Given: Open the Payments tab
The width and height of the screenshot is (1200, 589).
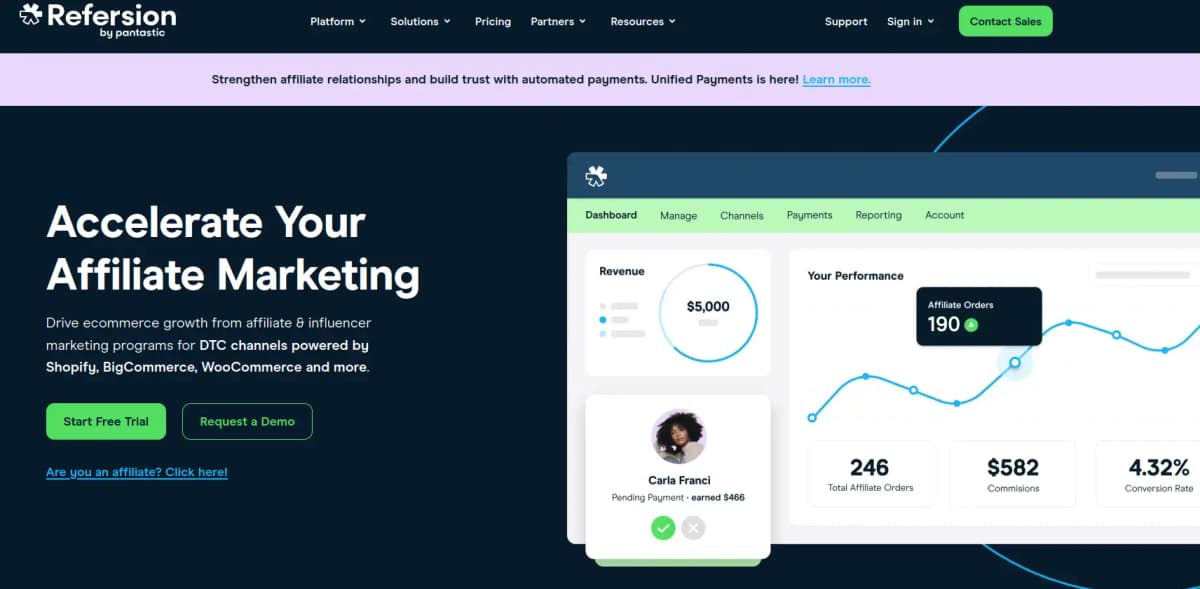Looking at the screenshot, I should click(x=810, y=215).
